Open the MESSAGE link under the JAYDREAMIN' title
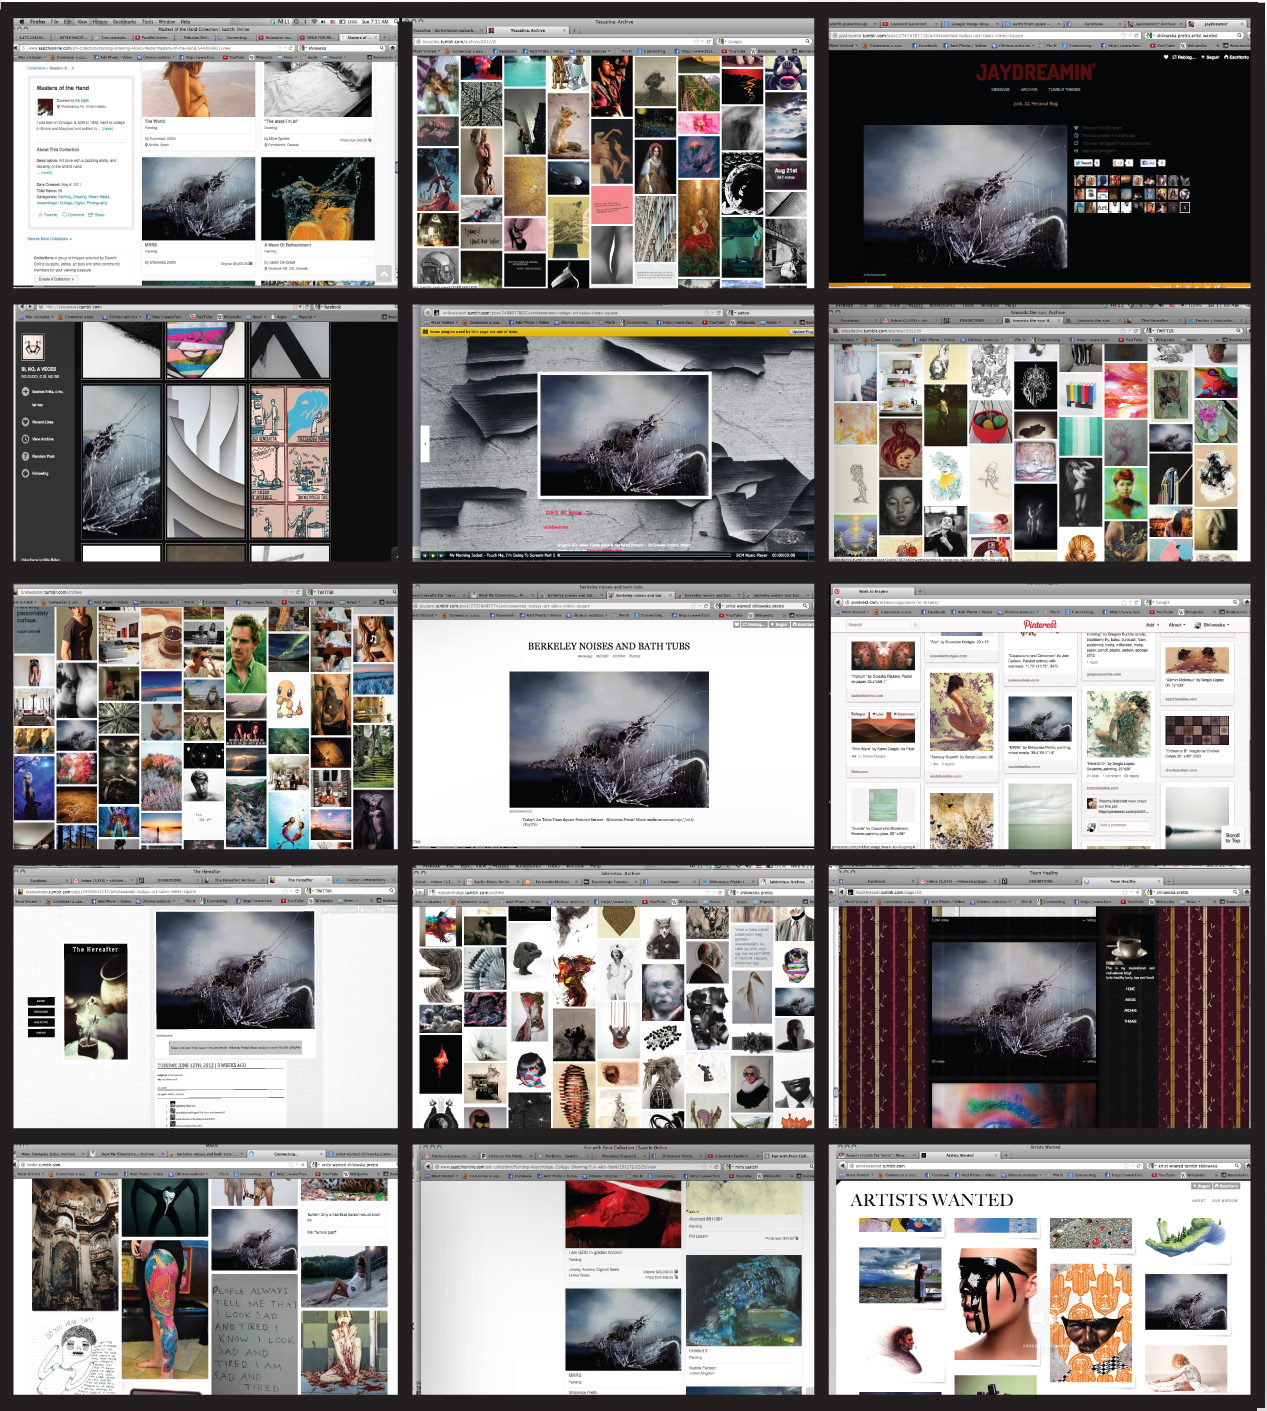Viewport: 1267px width, 1411px height. (x=1000, y=89)
